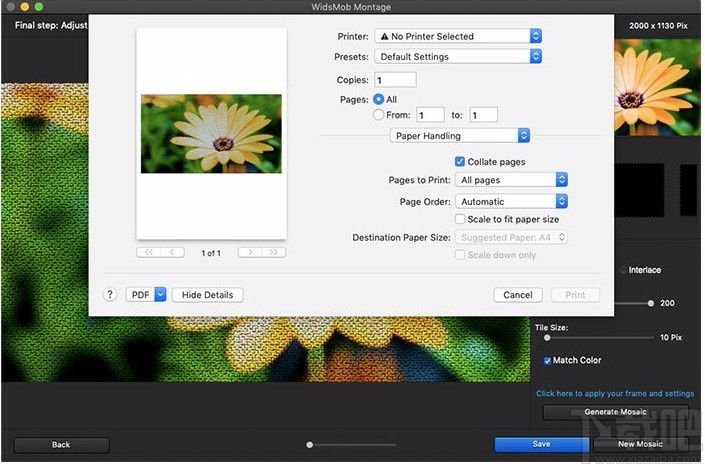The height and width of the screenshot is (464, 705).
Task: Click the PDF button
Action: (x=140, y=294)
